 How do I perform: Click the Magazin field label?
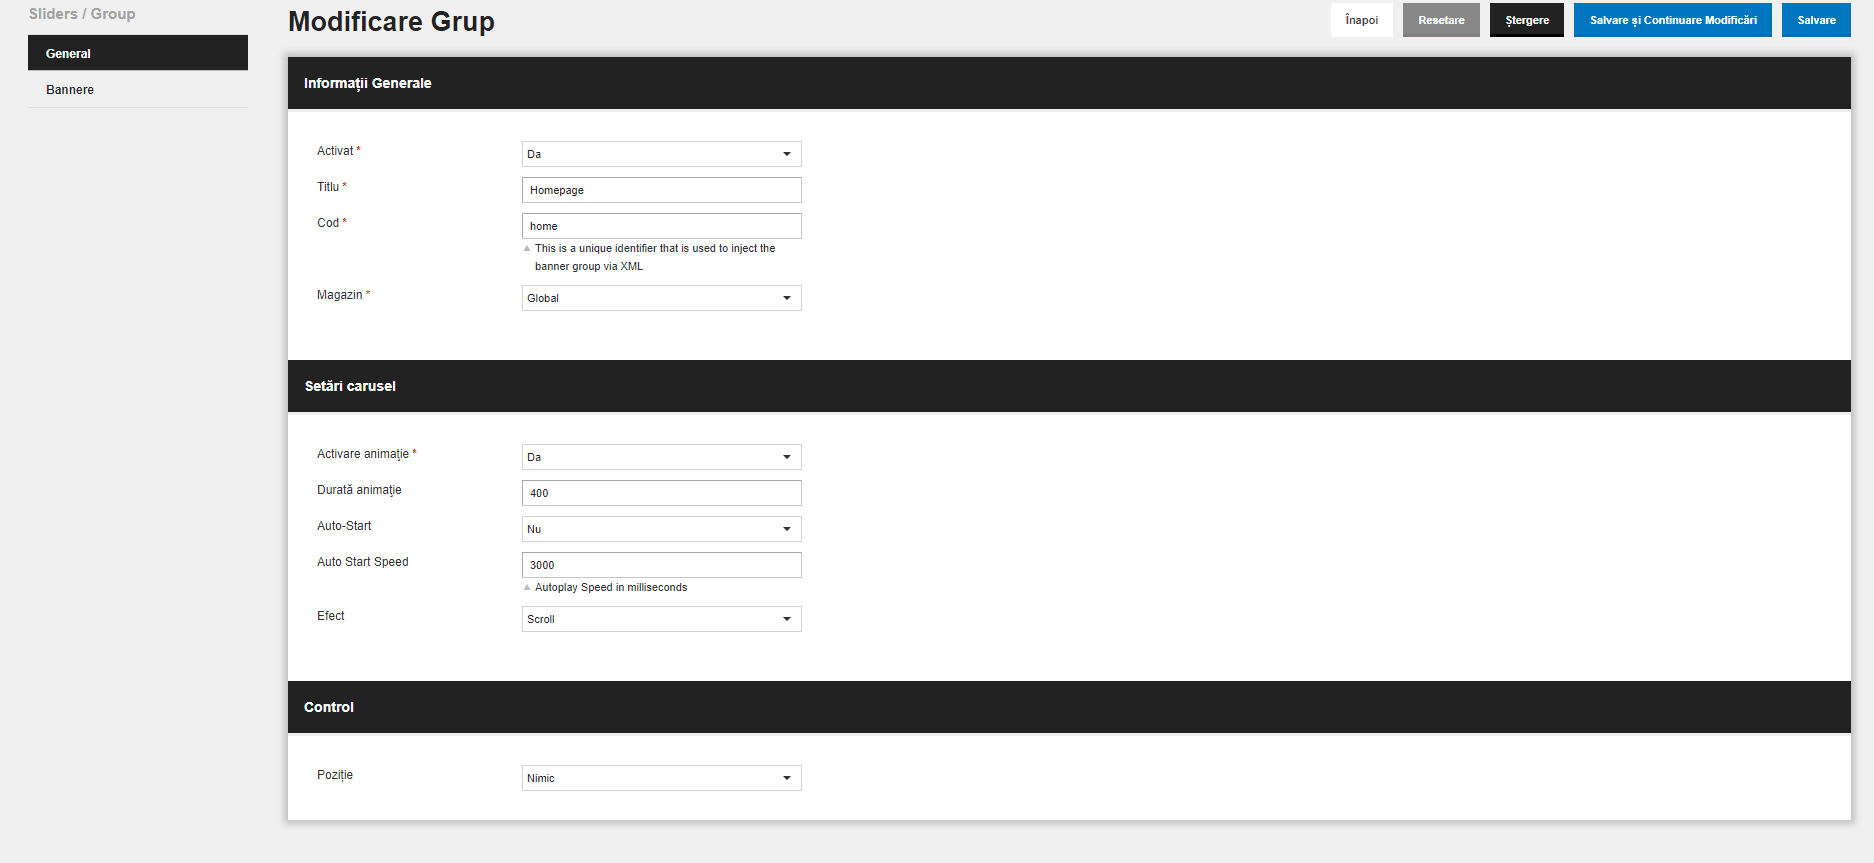pyautogui.click(x=343, y=295)
